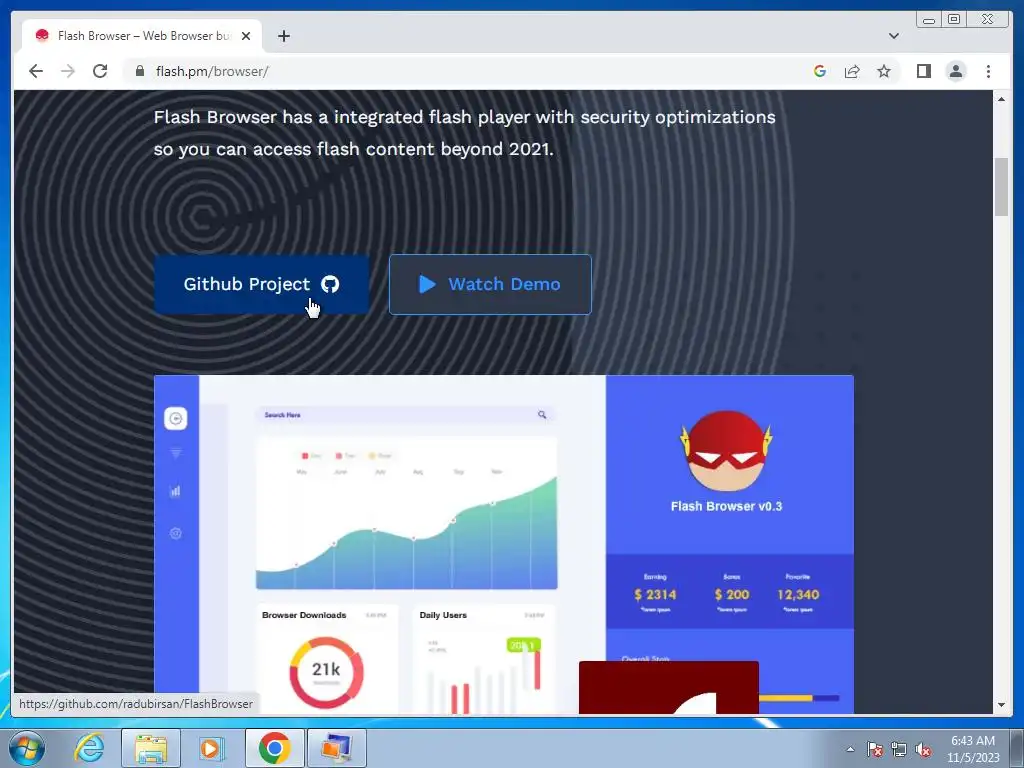This screenshot has width=1024, height=768.
Task: Click the Search Here field in the preview
Action: tap(405, 415)
